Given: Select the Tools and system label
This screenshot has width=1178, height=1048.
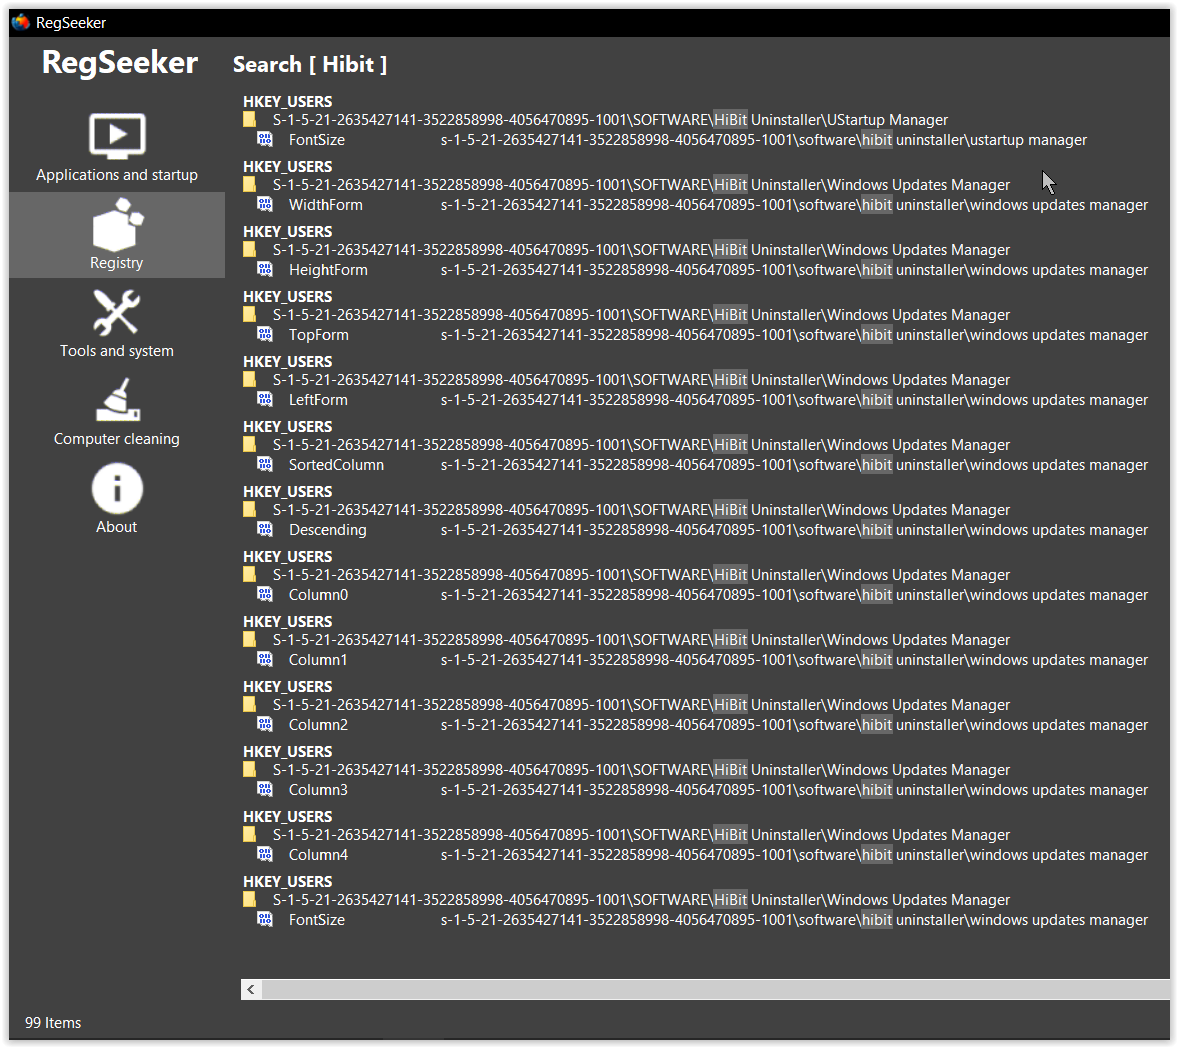Looking at the screenshot, I should click(x=116, y=351).
